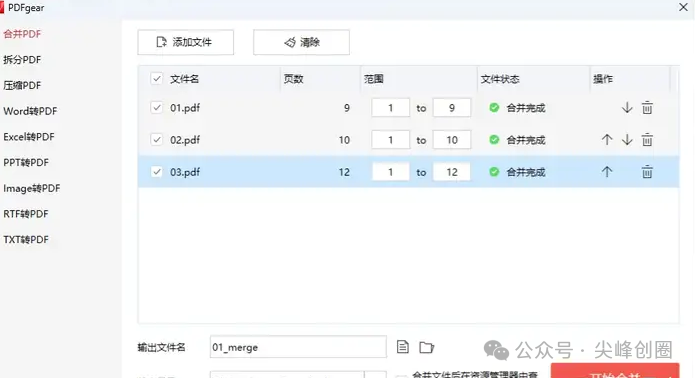Image resolution: width=695 pixels, height=378 pixels.
Task: Edit end page field for 01.pdf
Action: click(452, 108)
